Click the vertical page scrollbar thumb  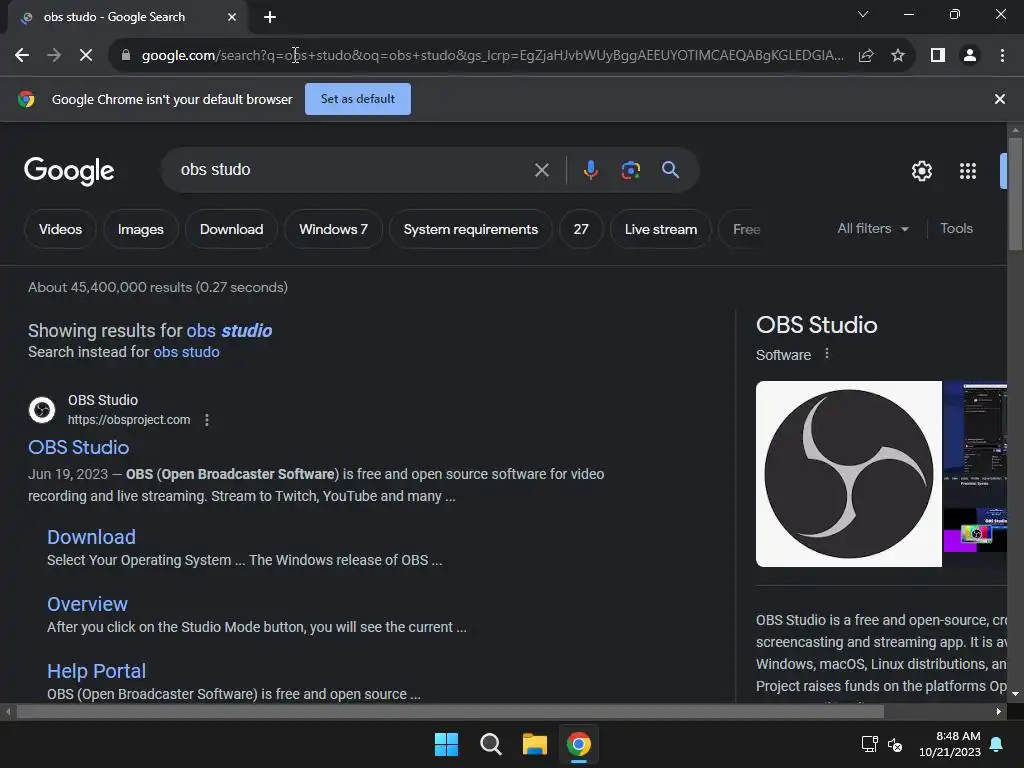(x=1015, y=193)
